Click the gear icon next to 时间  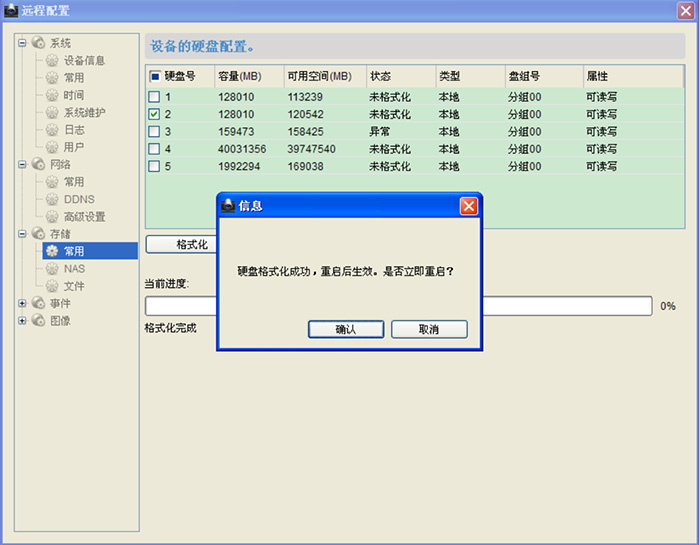(x=53, y=95)
